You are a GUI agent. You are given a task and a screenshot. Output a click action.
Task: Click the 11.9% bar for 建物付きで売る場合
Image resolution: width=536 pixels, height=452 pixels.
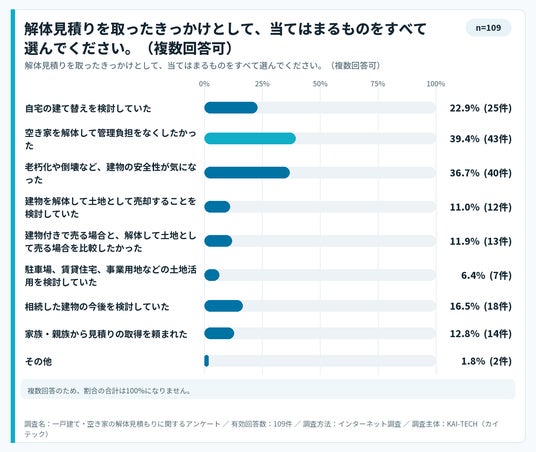pyautogui.click(x=218, y=241)
